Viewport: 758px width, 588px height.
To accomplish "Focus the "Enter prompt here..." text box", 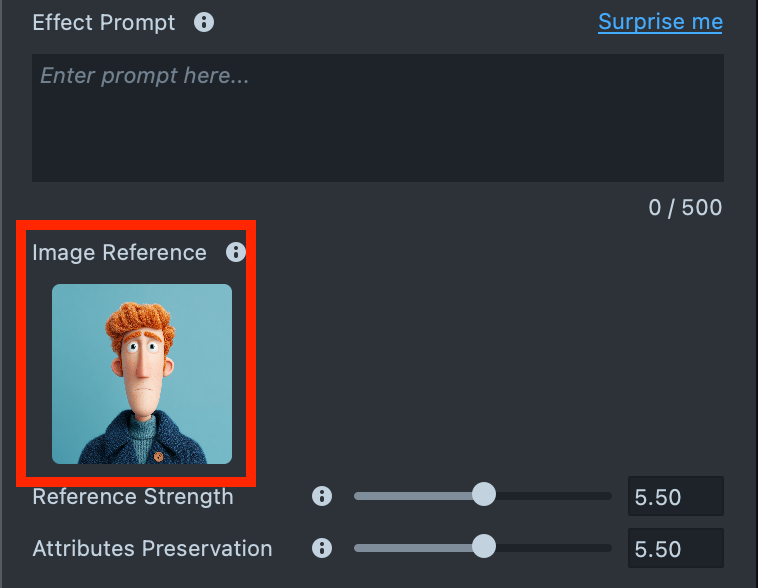I will point(377,117).
